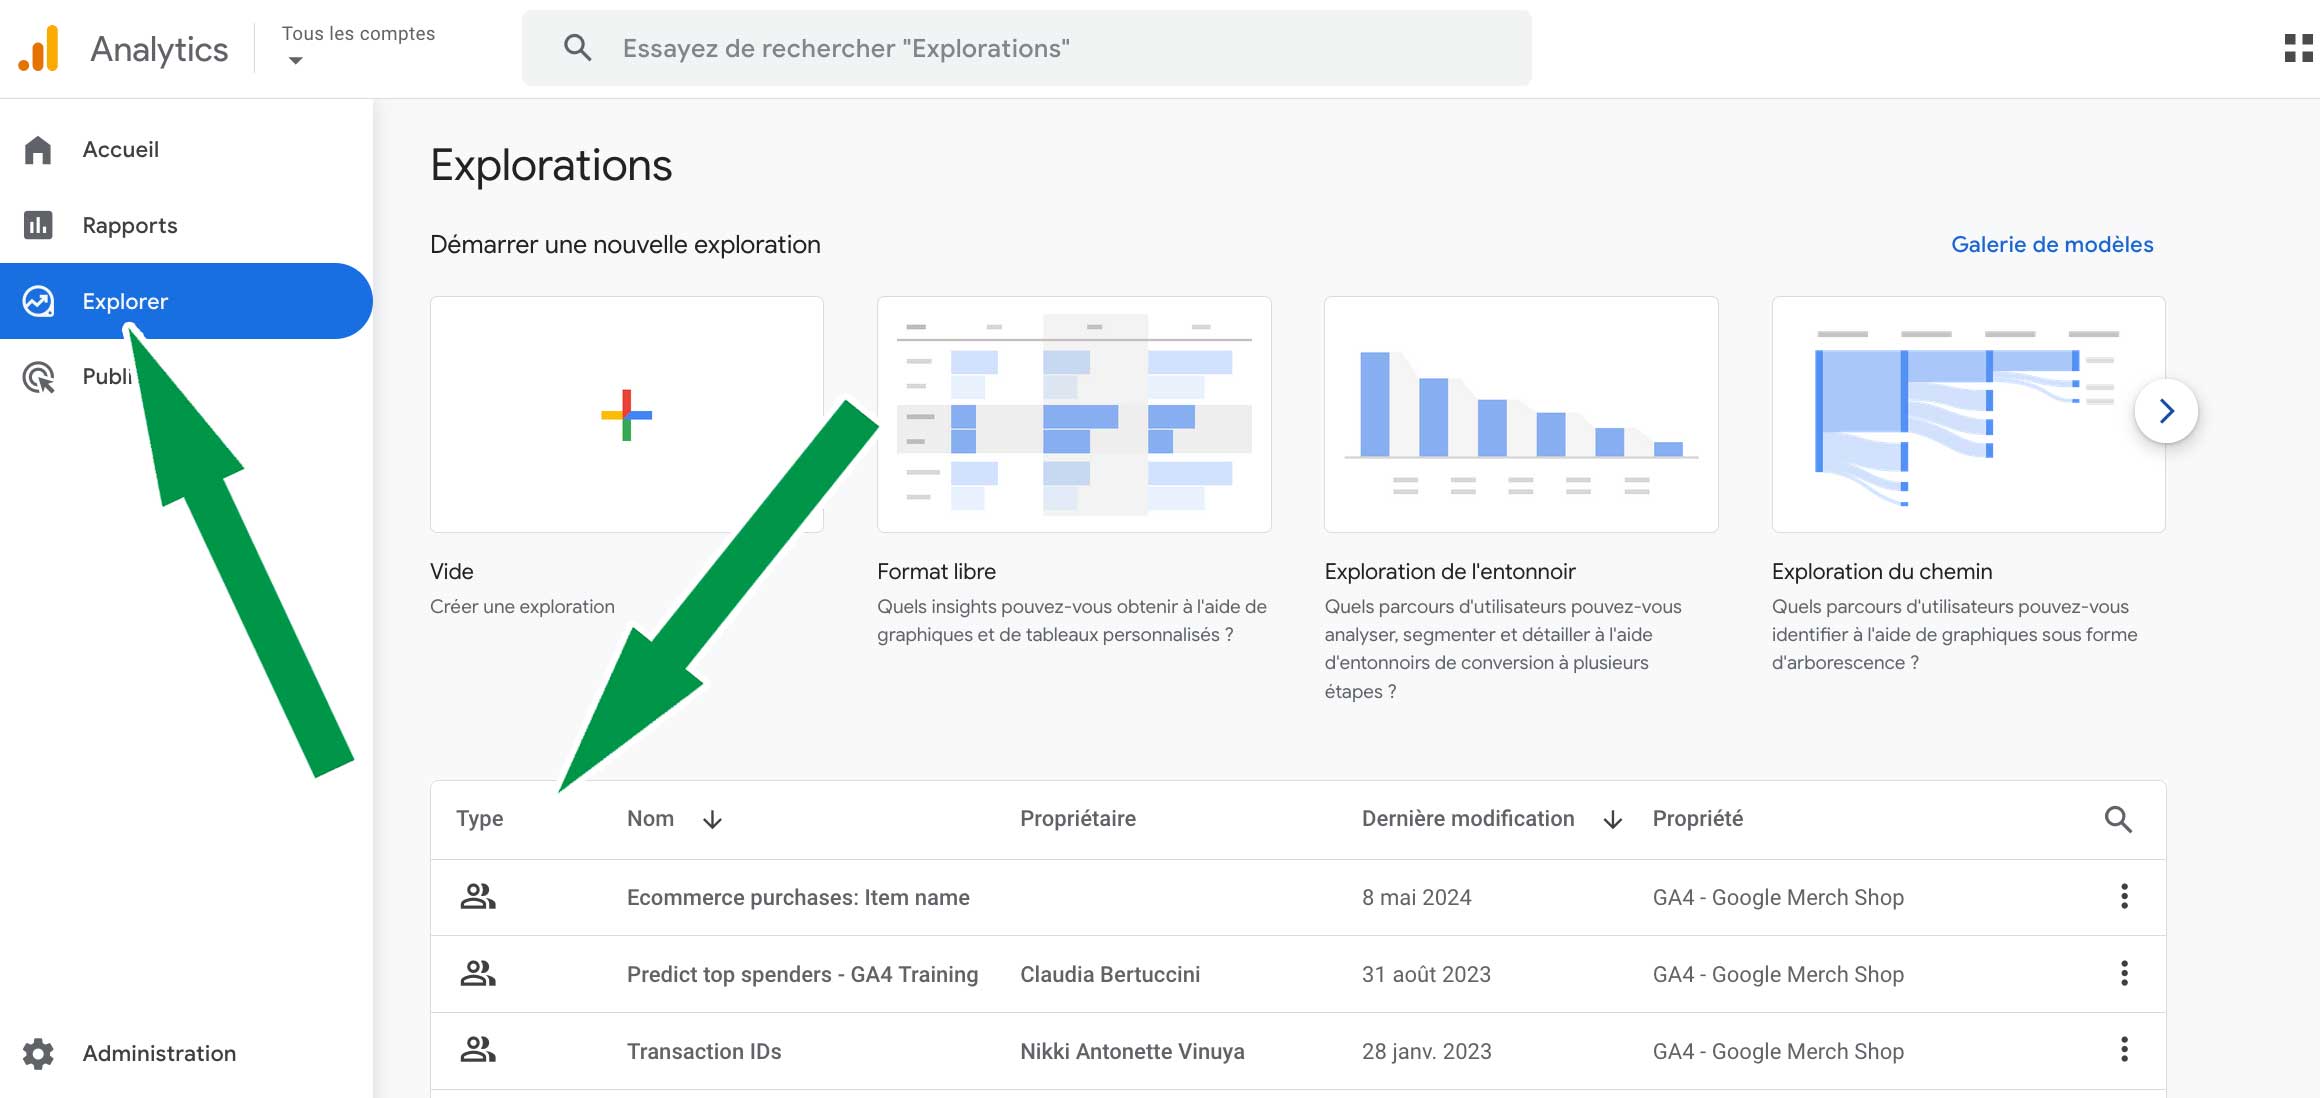This screenshot has height=1098, width=2320.
Task: Click the Créer une exploration caption
Action: (522, 606)
